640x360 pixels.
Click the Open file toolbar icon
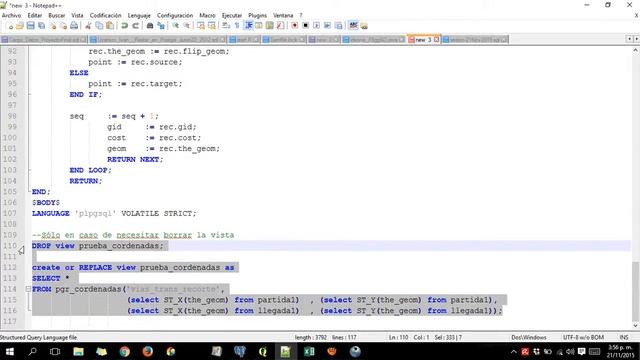(20, 26)
